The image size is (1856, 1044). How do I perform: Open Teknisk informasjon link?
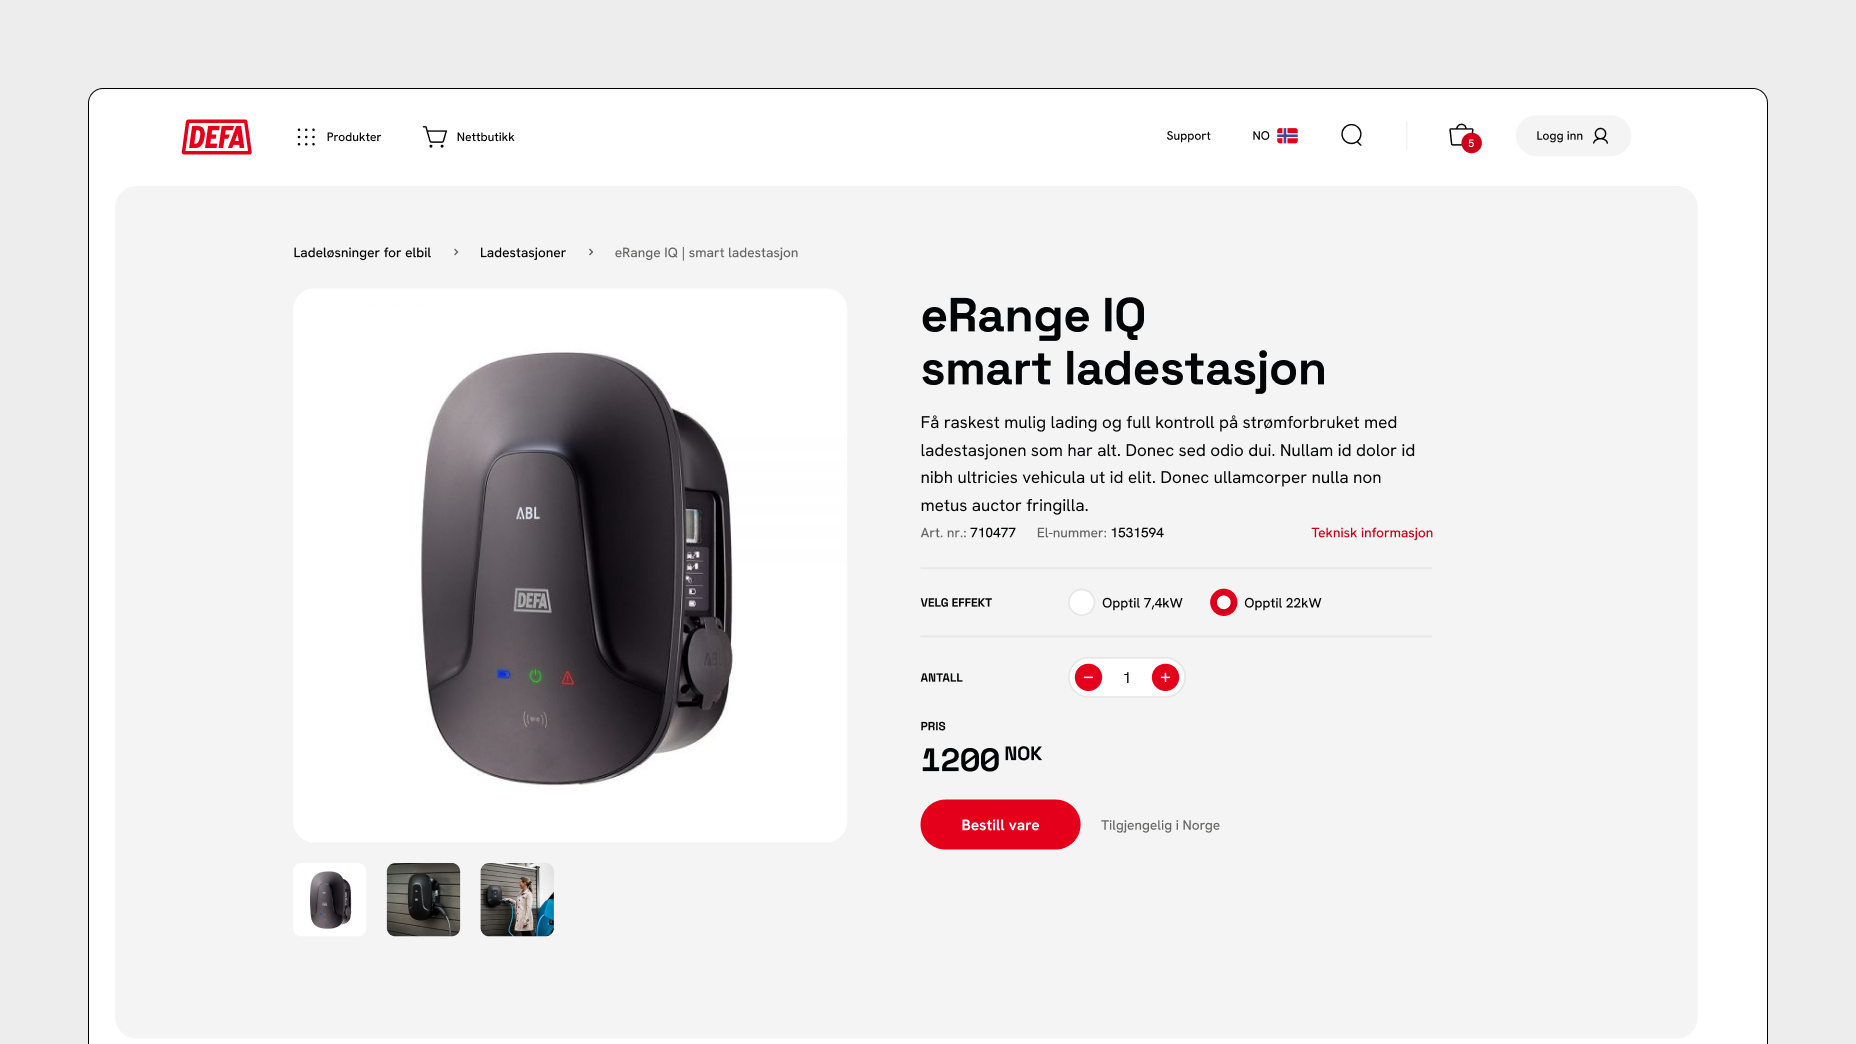pos(1372,533)
